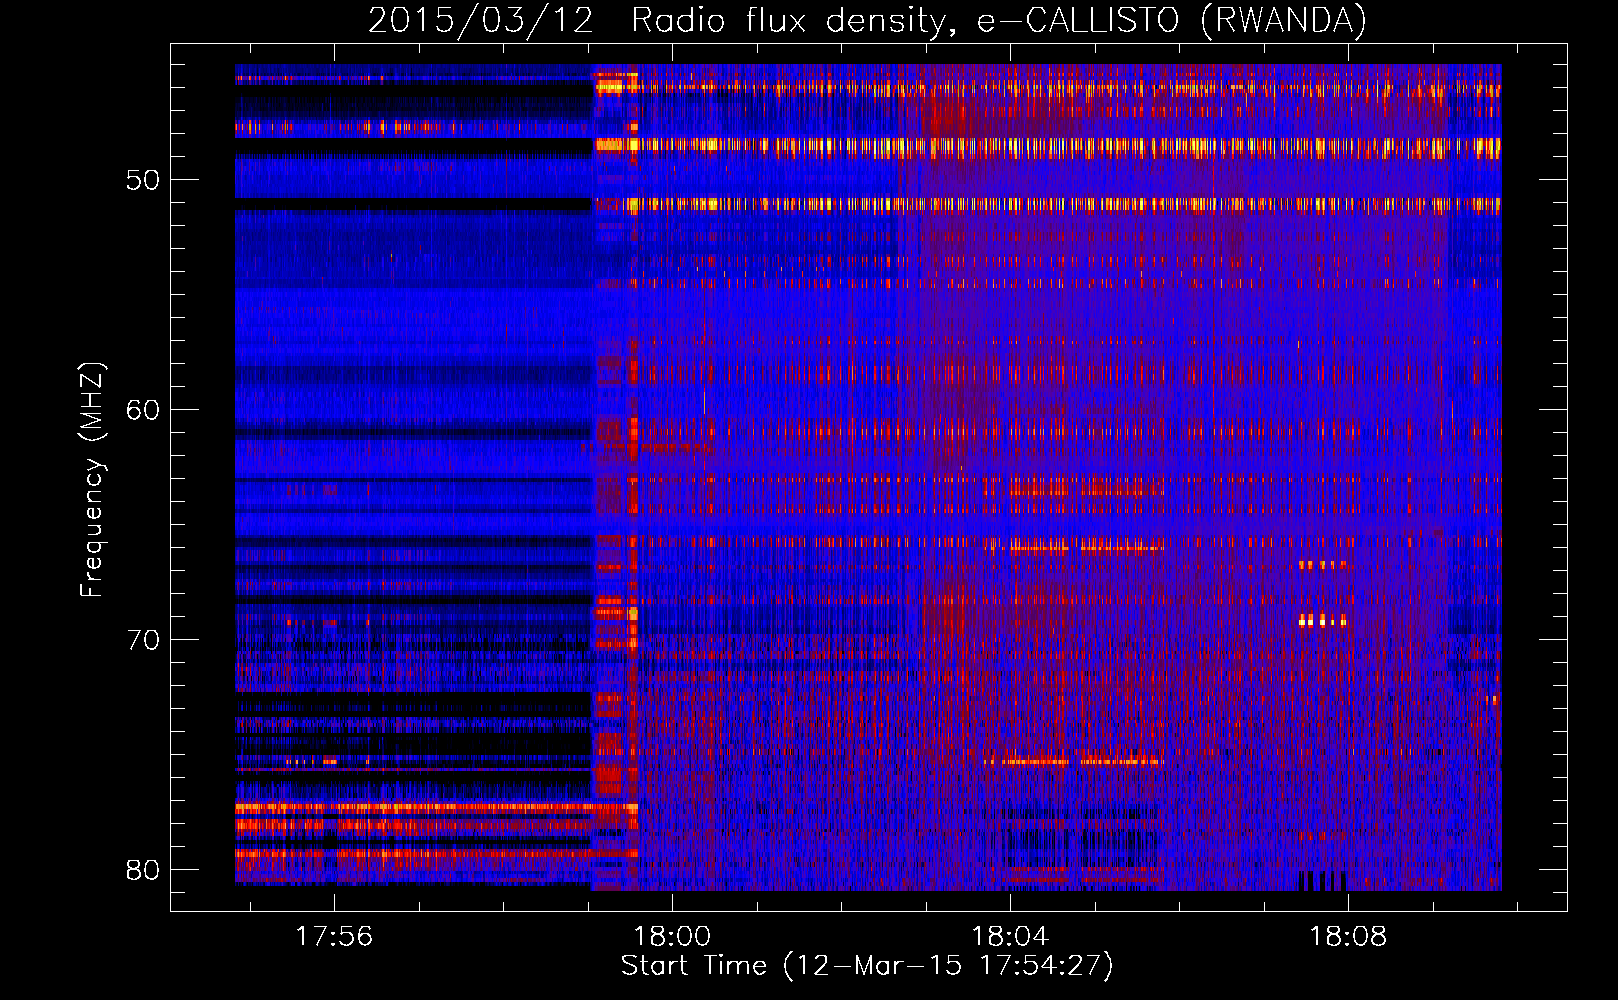Image resolution: width=1618 pixels, height=1000 pixels.
Task: Click the "18:04" time tick label
Action: coord(1010,936)
